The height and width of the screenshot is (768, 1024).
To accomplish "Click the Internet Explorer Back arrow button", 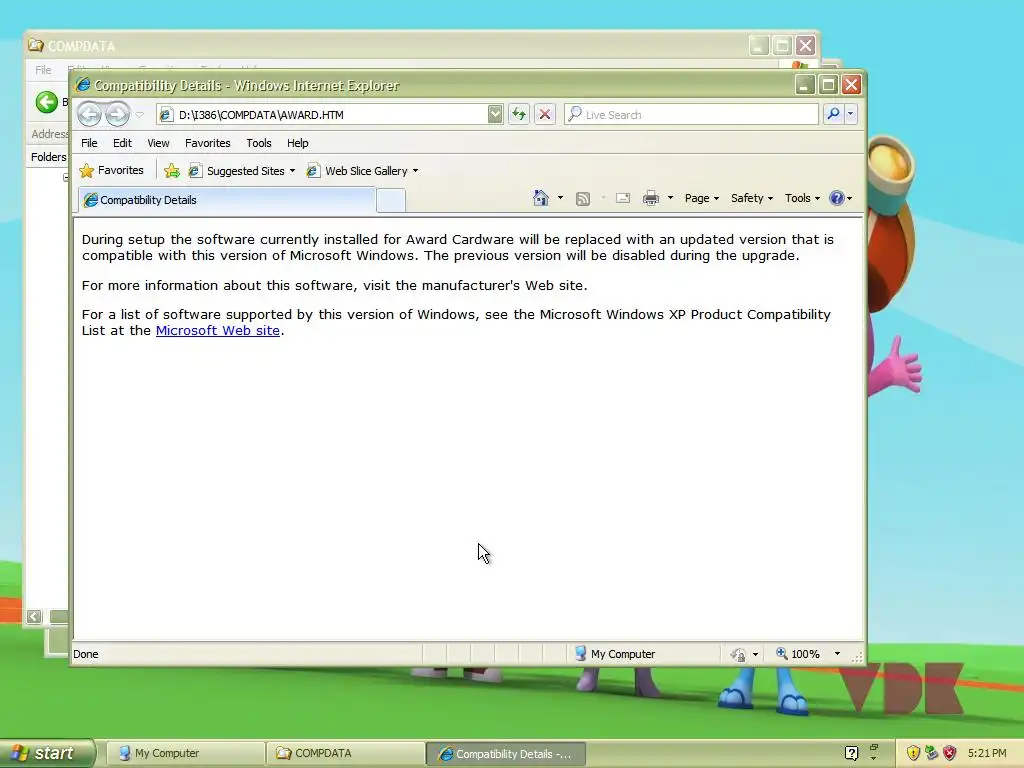I will (x=89, y=115).
